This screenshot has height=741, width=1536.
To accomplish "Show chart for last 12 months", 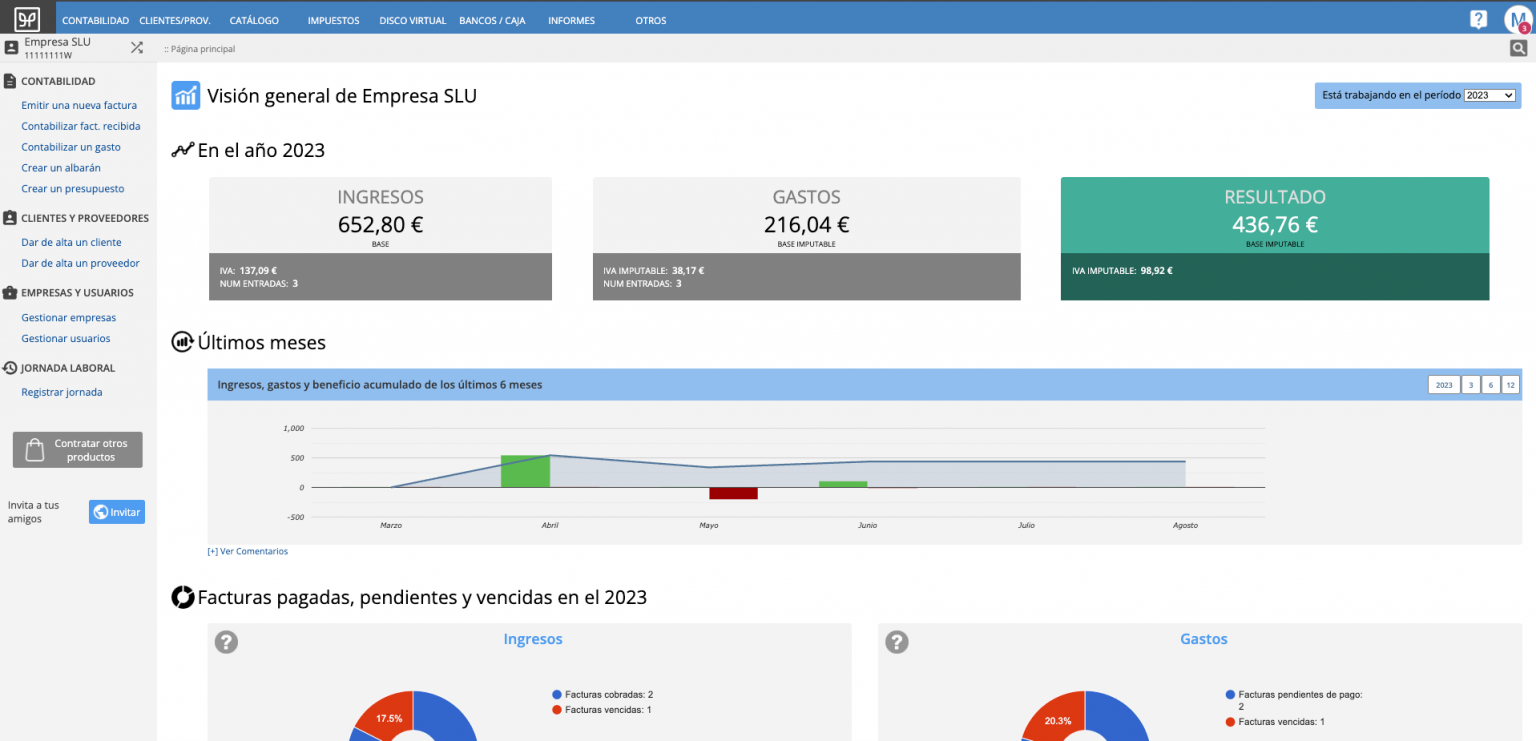I will click(1510, 385).
